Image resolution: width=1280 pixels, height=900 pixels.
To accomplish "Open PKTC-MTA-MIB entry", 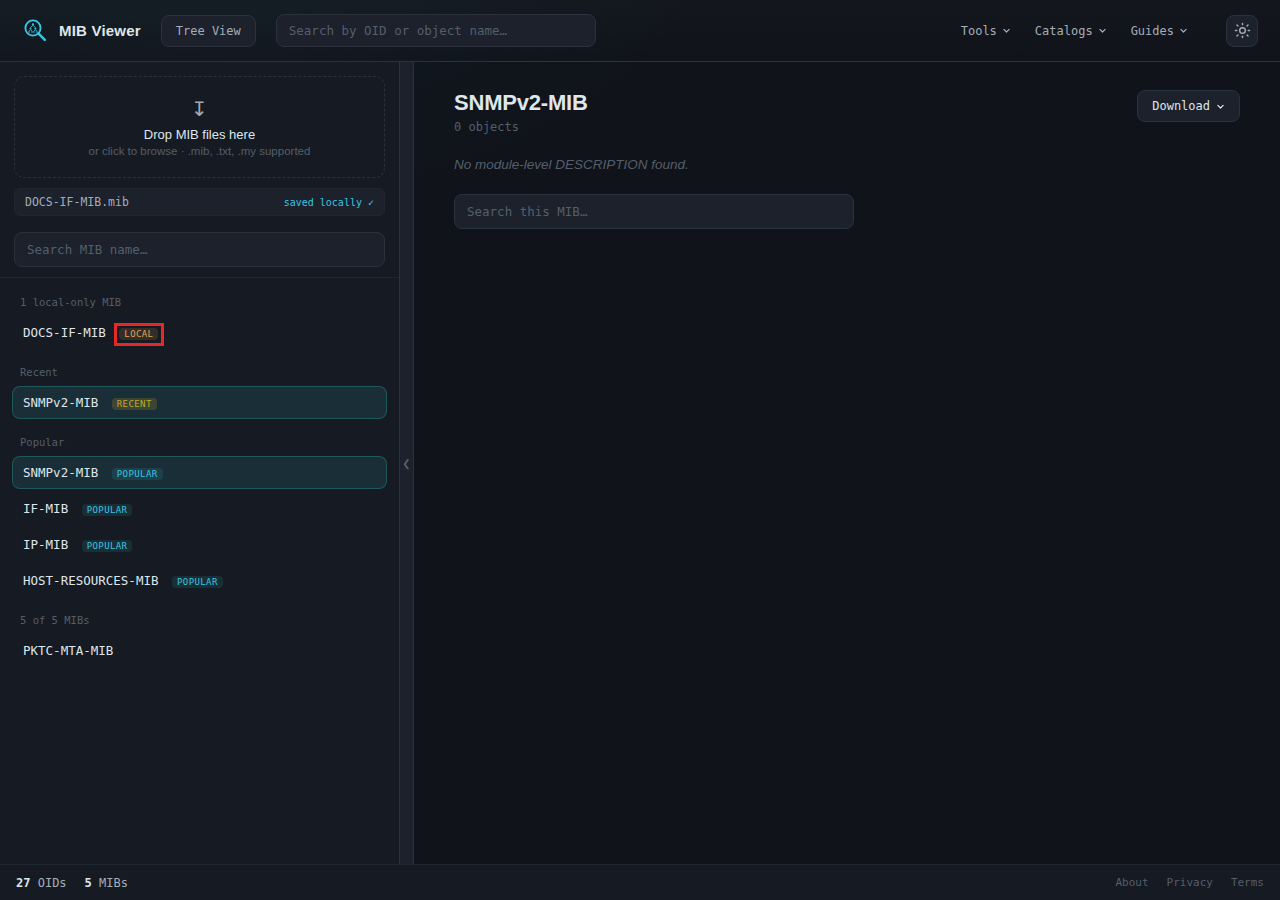I will (x=199, y=651).
